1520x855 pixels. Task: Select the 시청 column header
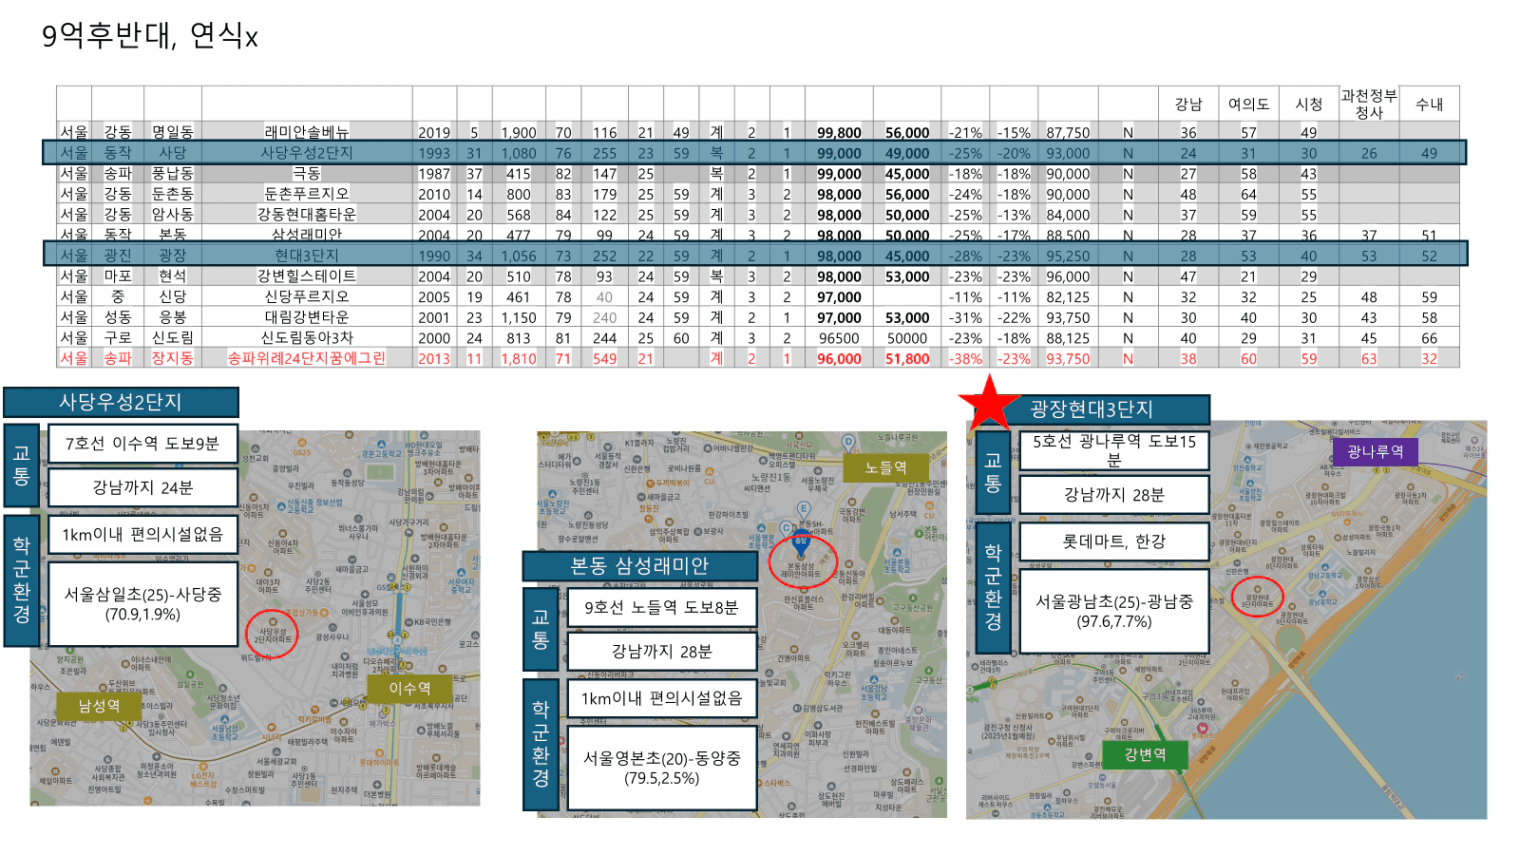click(x=1309, y=104)
